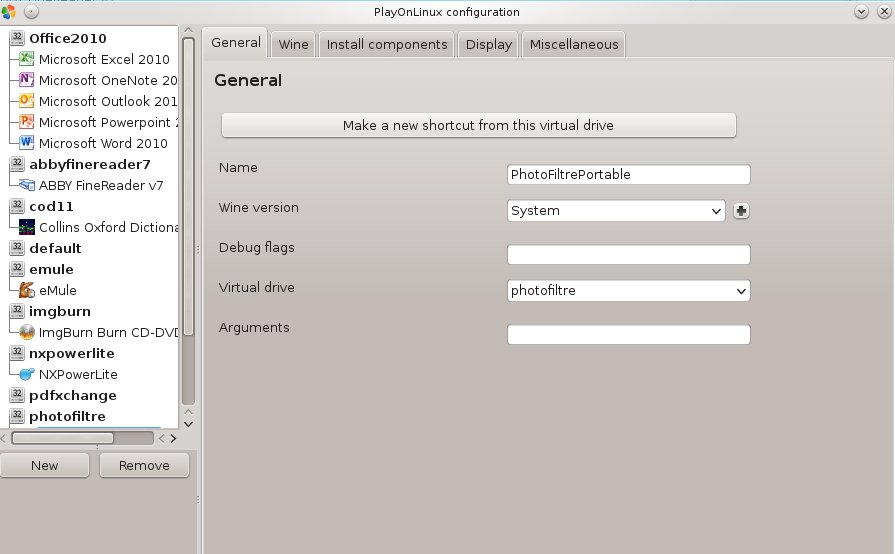This screenshot has height=554, width=895.
Task: Click Make a new shortcut from this virtual drive
Action: point(478,125)
